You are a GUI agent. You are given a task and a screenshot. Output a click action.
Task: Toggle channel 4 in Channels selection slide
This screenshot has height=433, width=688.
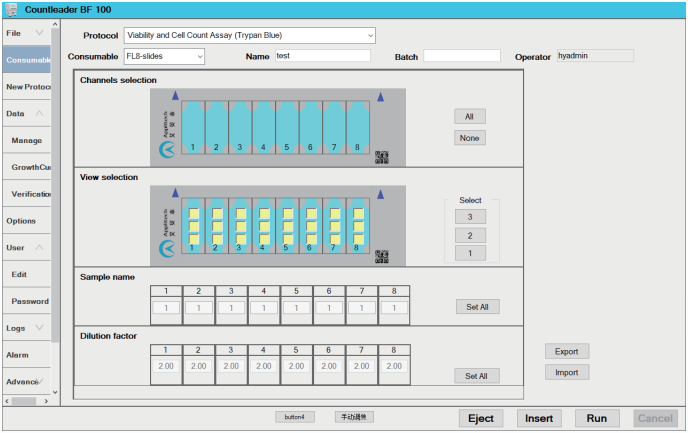tap(264, 127)
